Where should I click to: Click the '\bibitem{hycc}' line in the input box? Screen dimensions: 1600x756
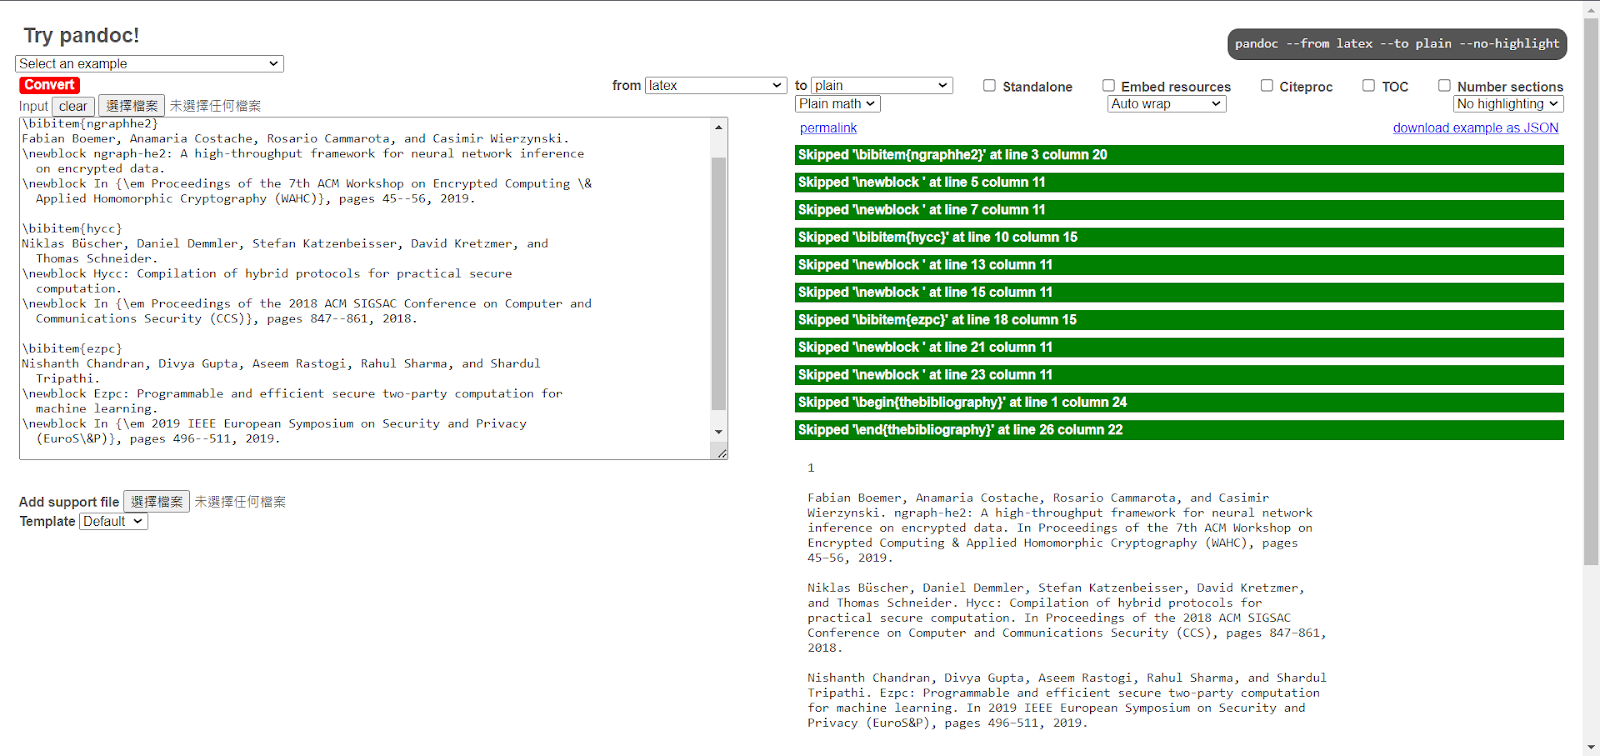click(x=72, y=229)
